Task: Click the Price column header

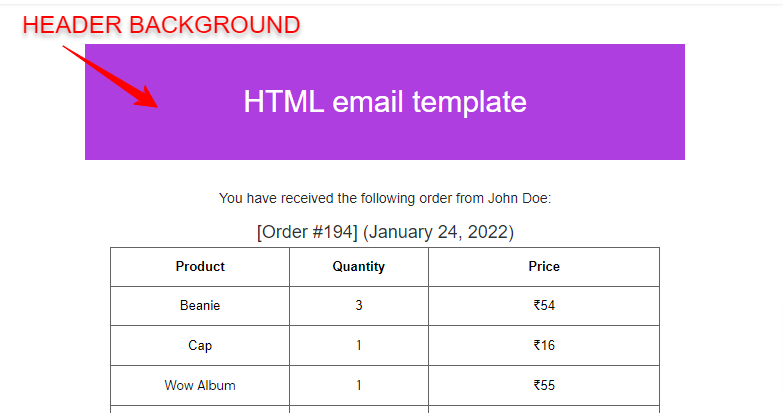Action: coord(544,267)
